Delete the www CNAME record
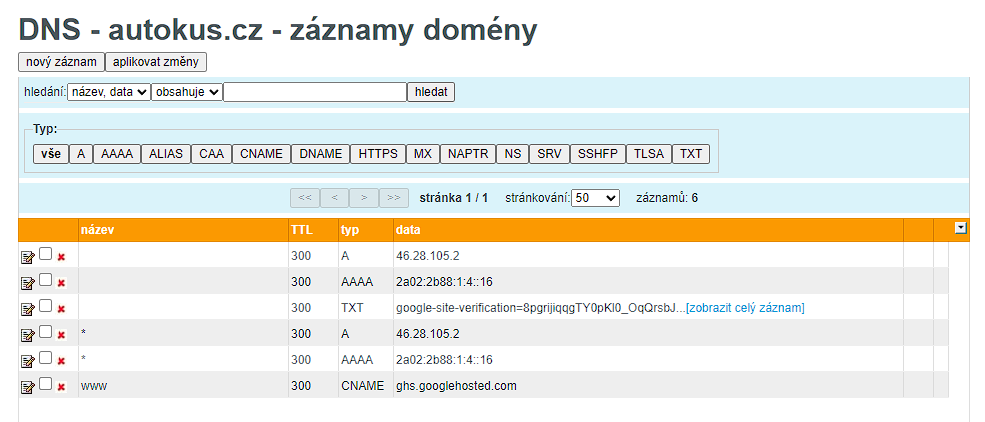 pos(61,386)
